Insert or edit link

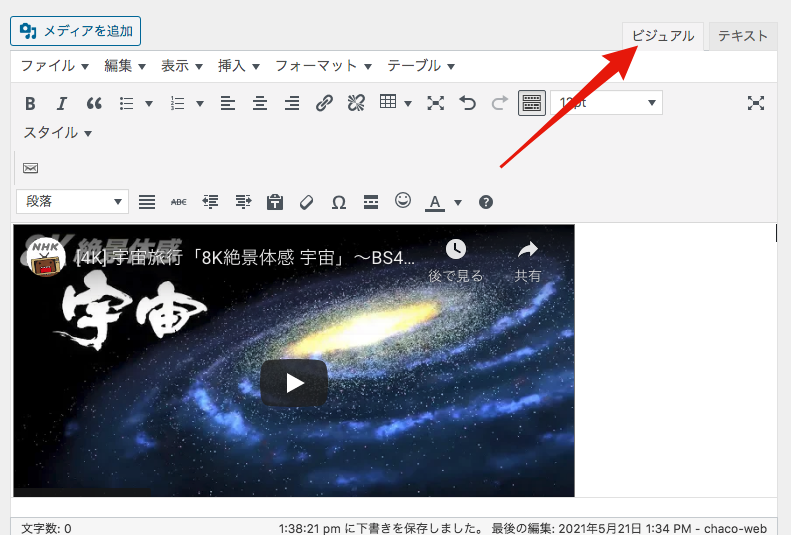tap(324, 103)
